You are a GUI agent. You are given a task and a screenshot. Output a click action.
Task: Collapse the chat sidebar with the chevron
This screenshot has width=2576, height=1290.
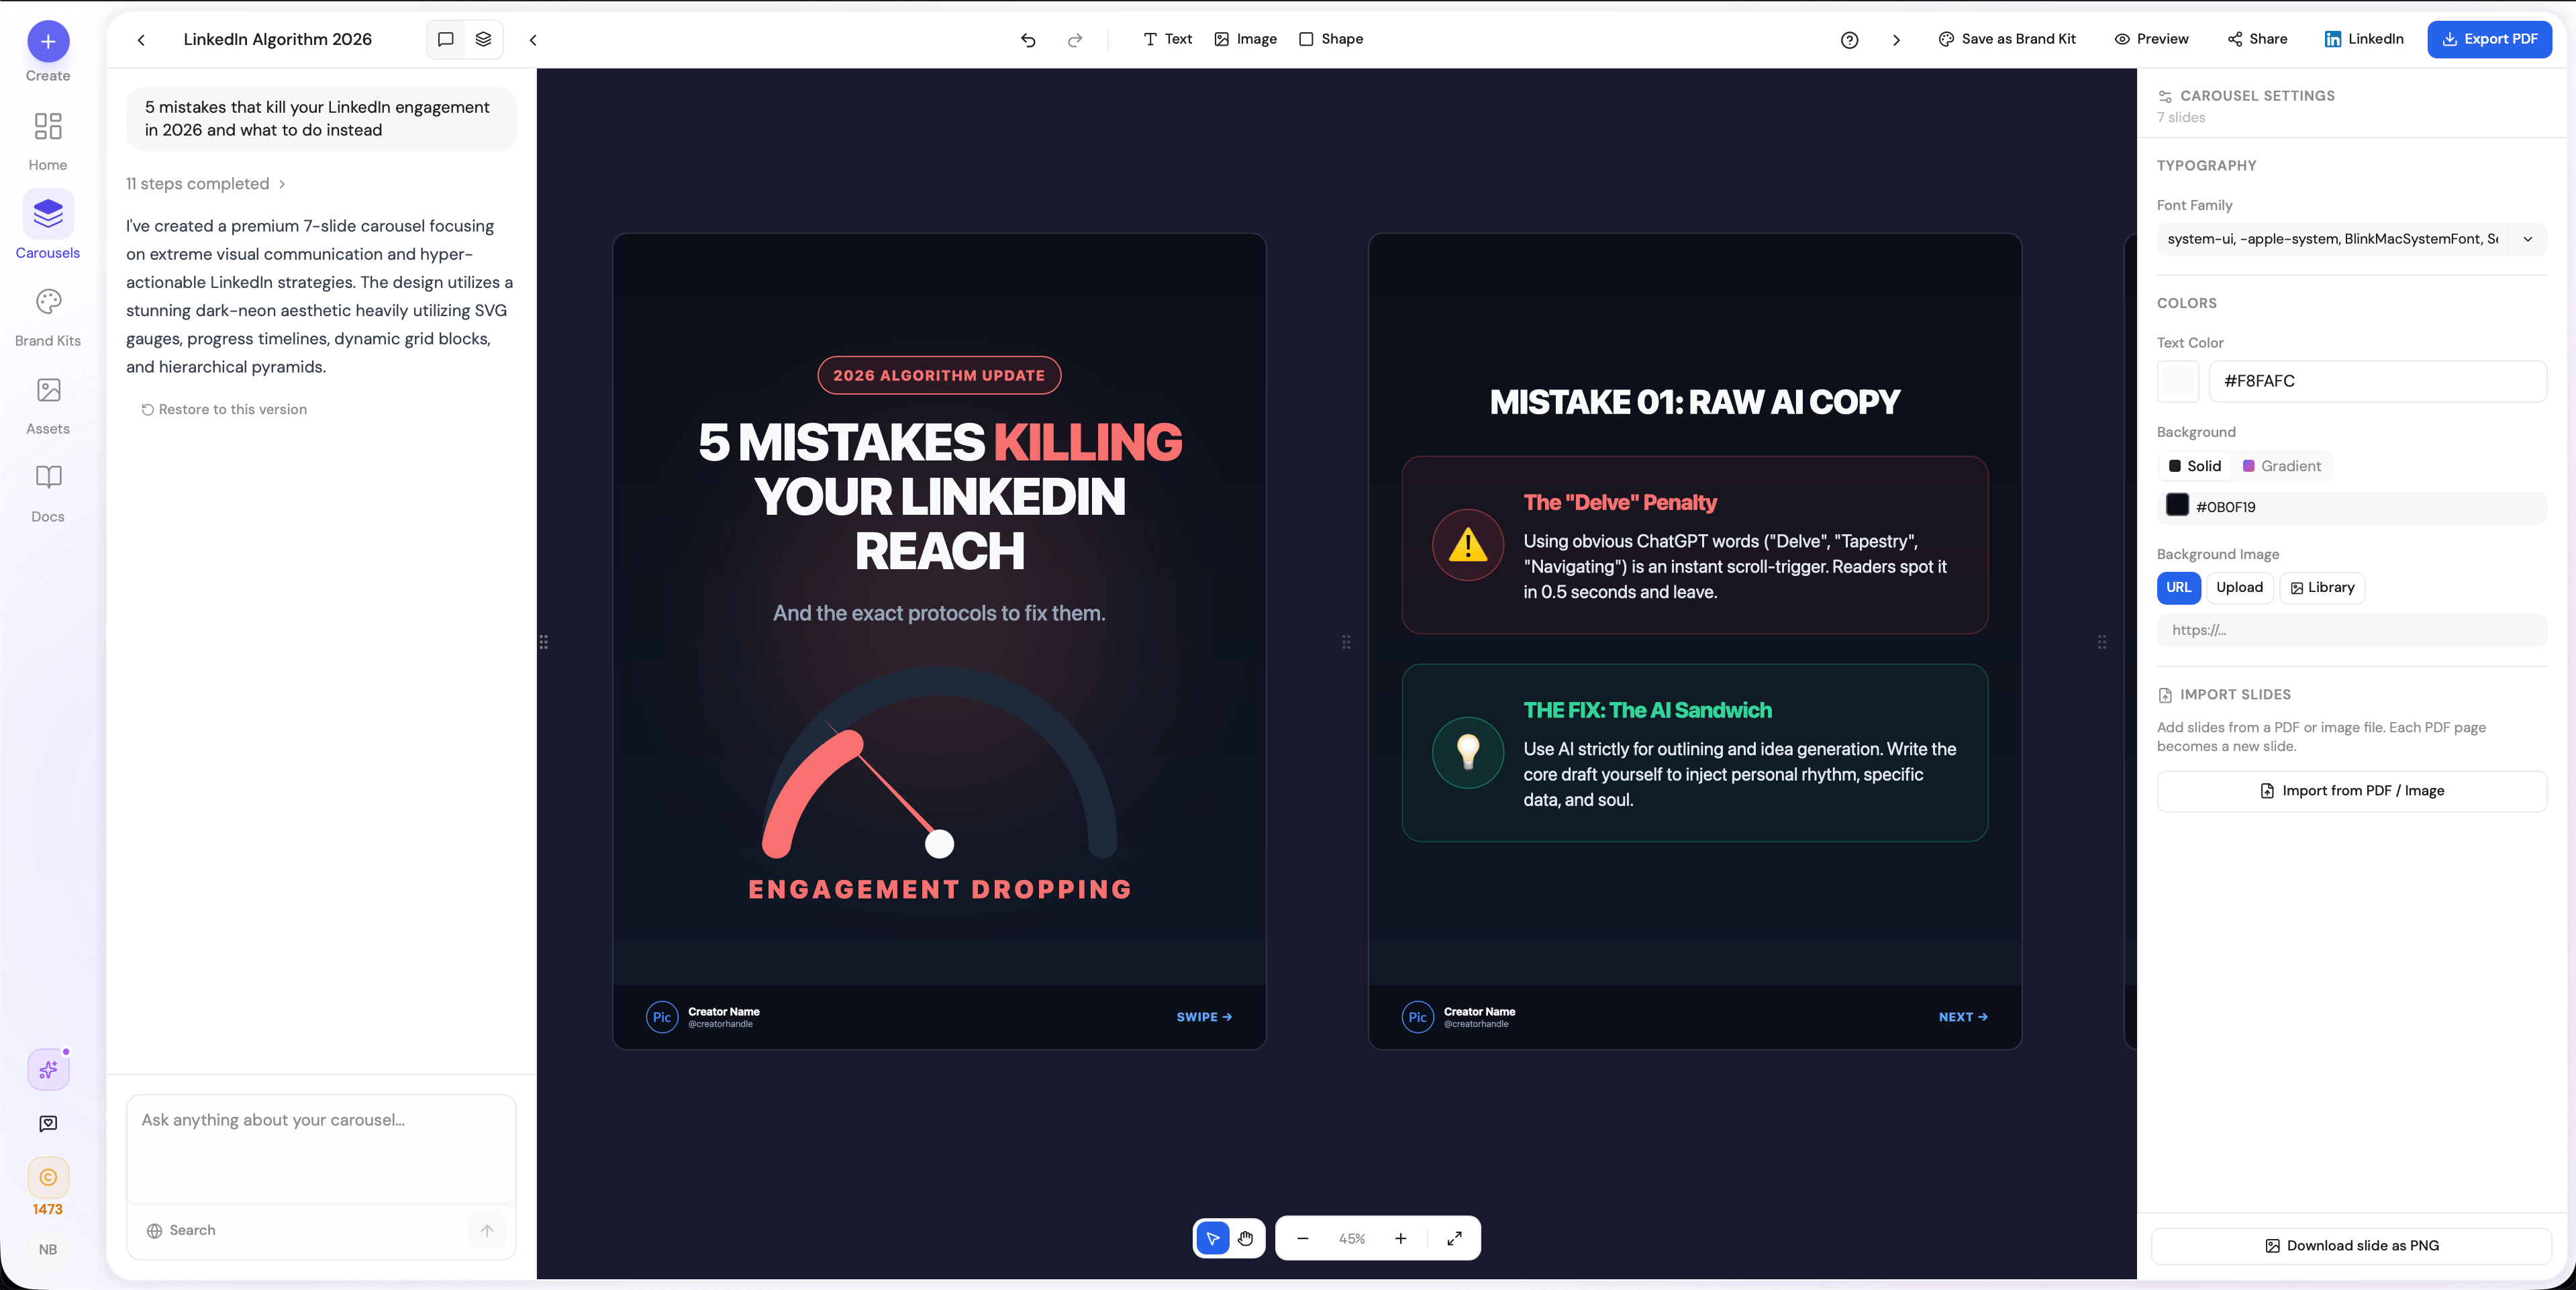click(533, 40)
